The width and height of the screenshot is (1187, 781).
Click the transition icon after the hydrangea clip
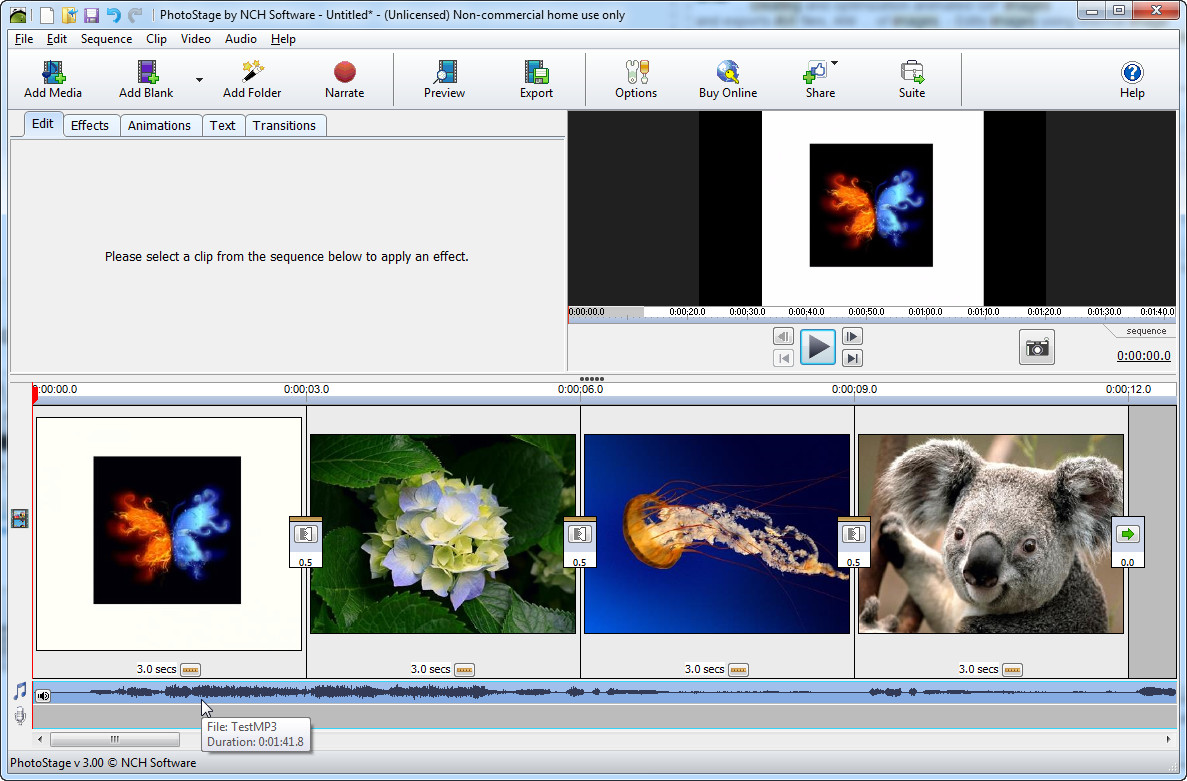coord(580,534)
